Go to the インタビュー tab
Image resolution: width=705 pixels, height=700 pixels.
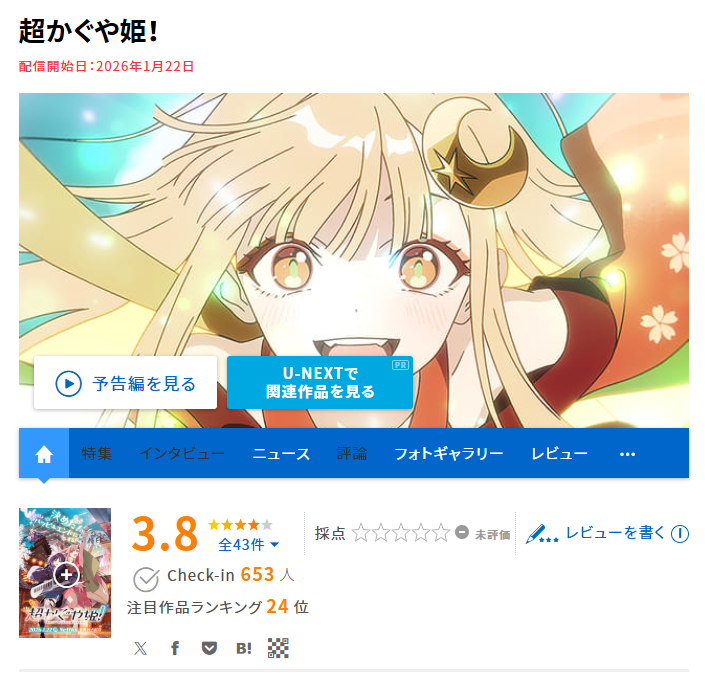[182, 453]
